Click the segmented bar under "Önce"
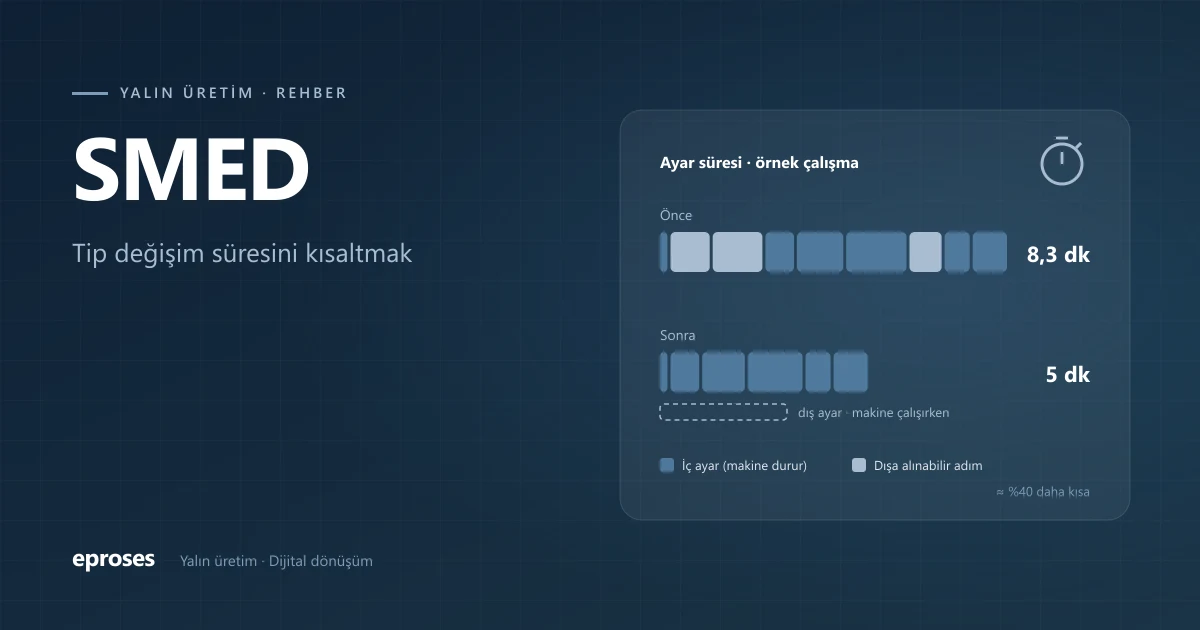 [834, 252]
